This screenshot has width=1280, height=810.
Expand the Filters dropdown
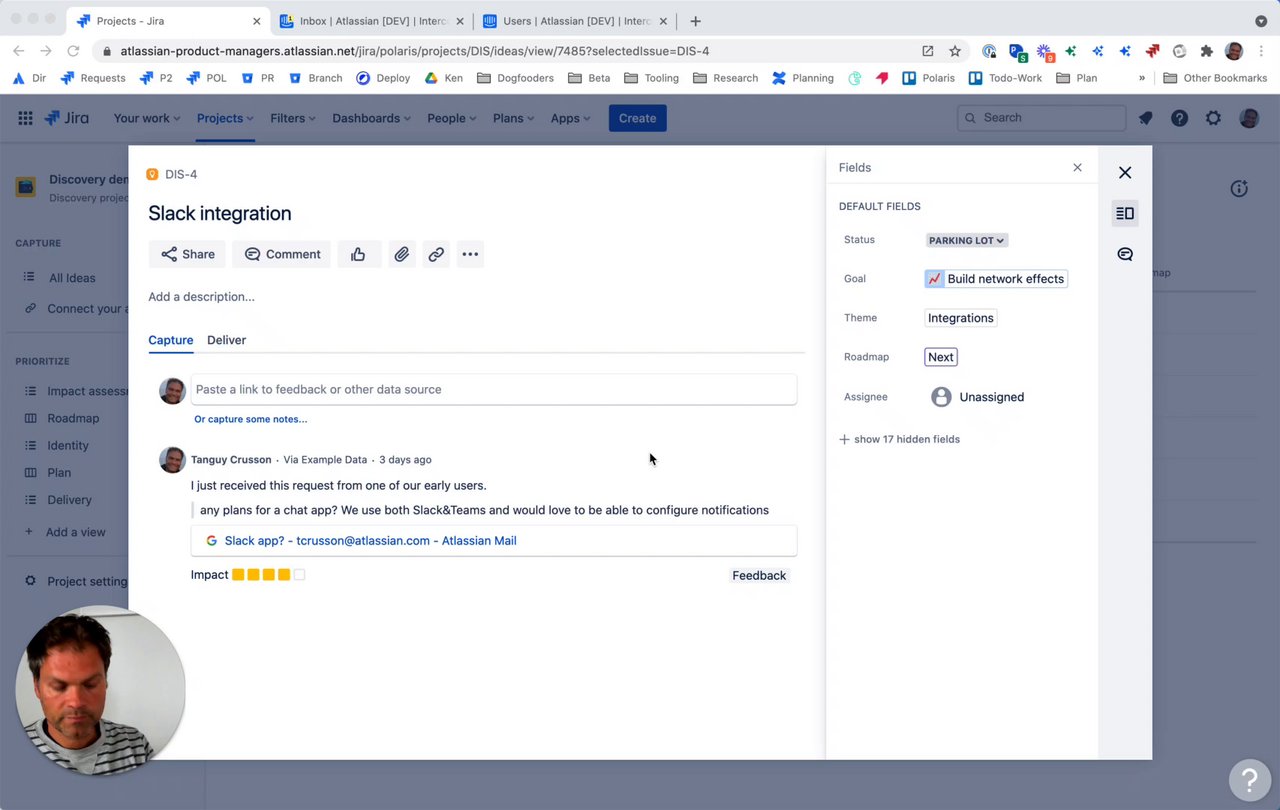pyautogui.click(x=293, y=118)
